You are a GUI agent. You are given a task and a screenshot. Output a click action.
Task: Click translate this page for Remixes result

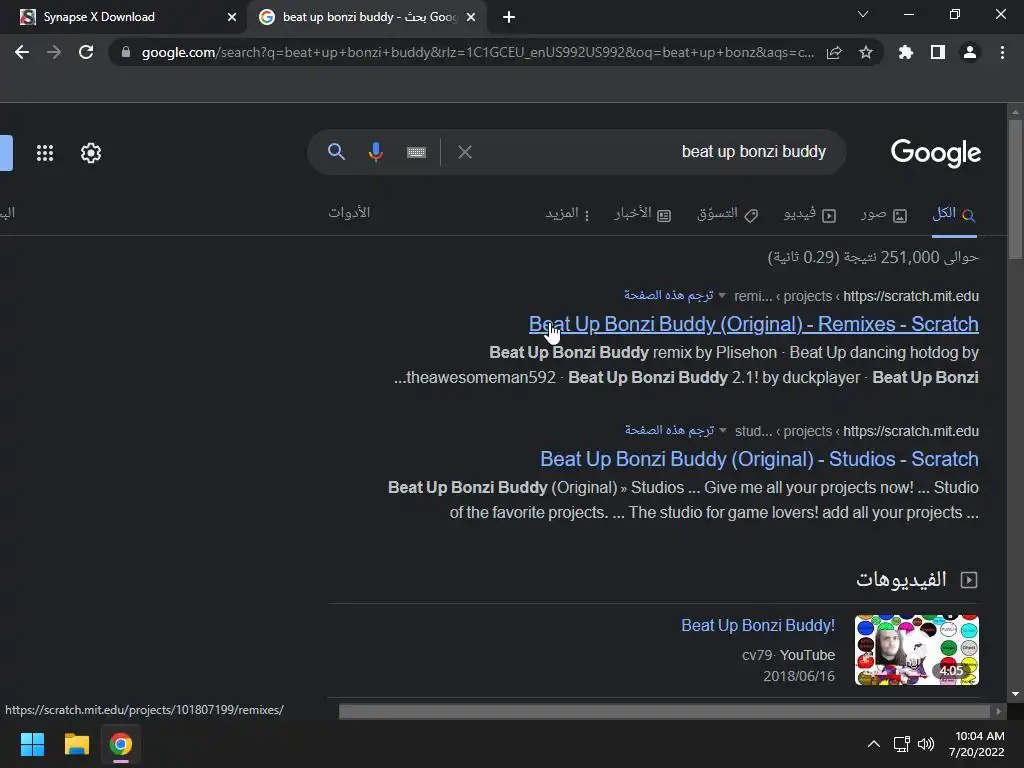(668, 295)
